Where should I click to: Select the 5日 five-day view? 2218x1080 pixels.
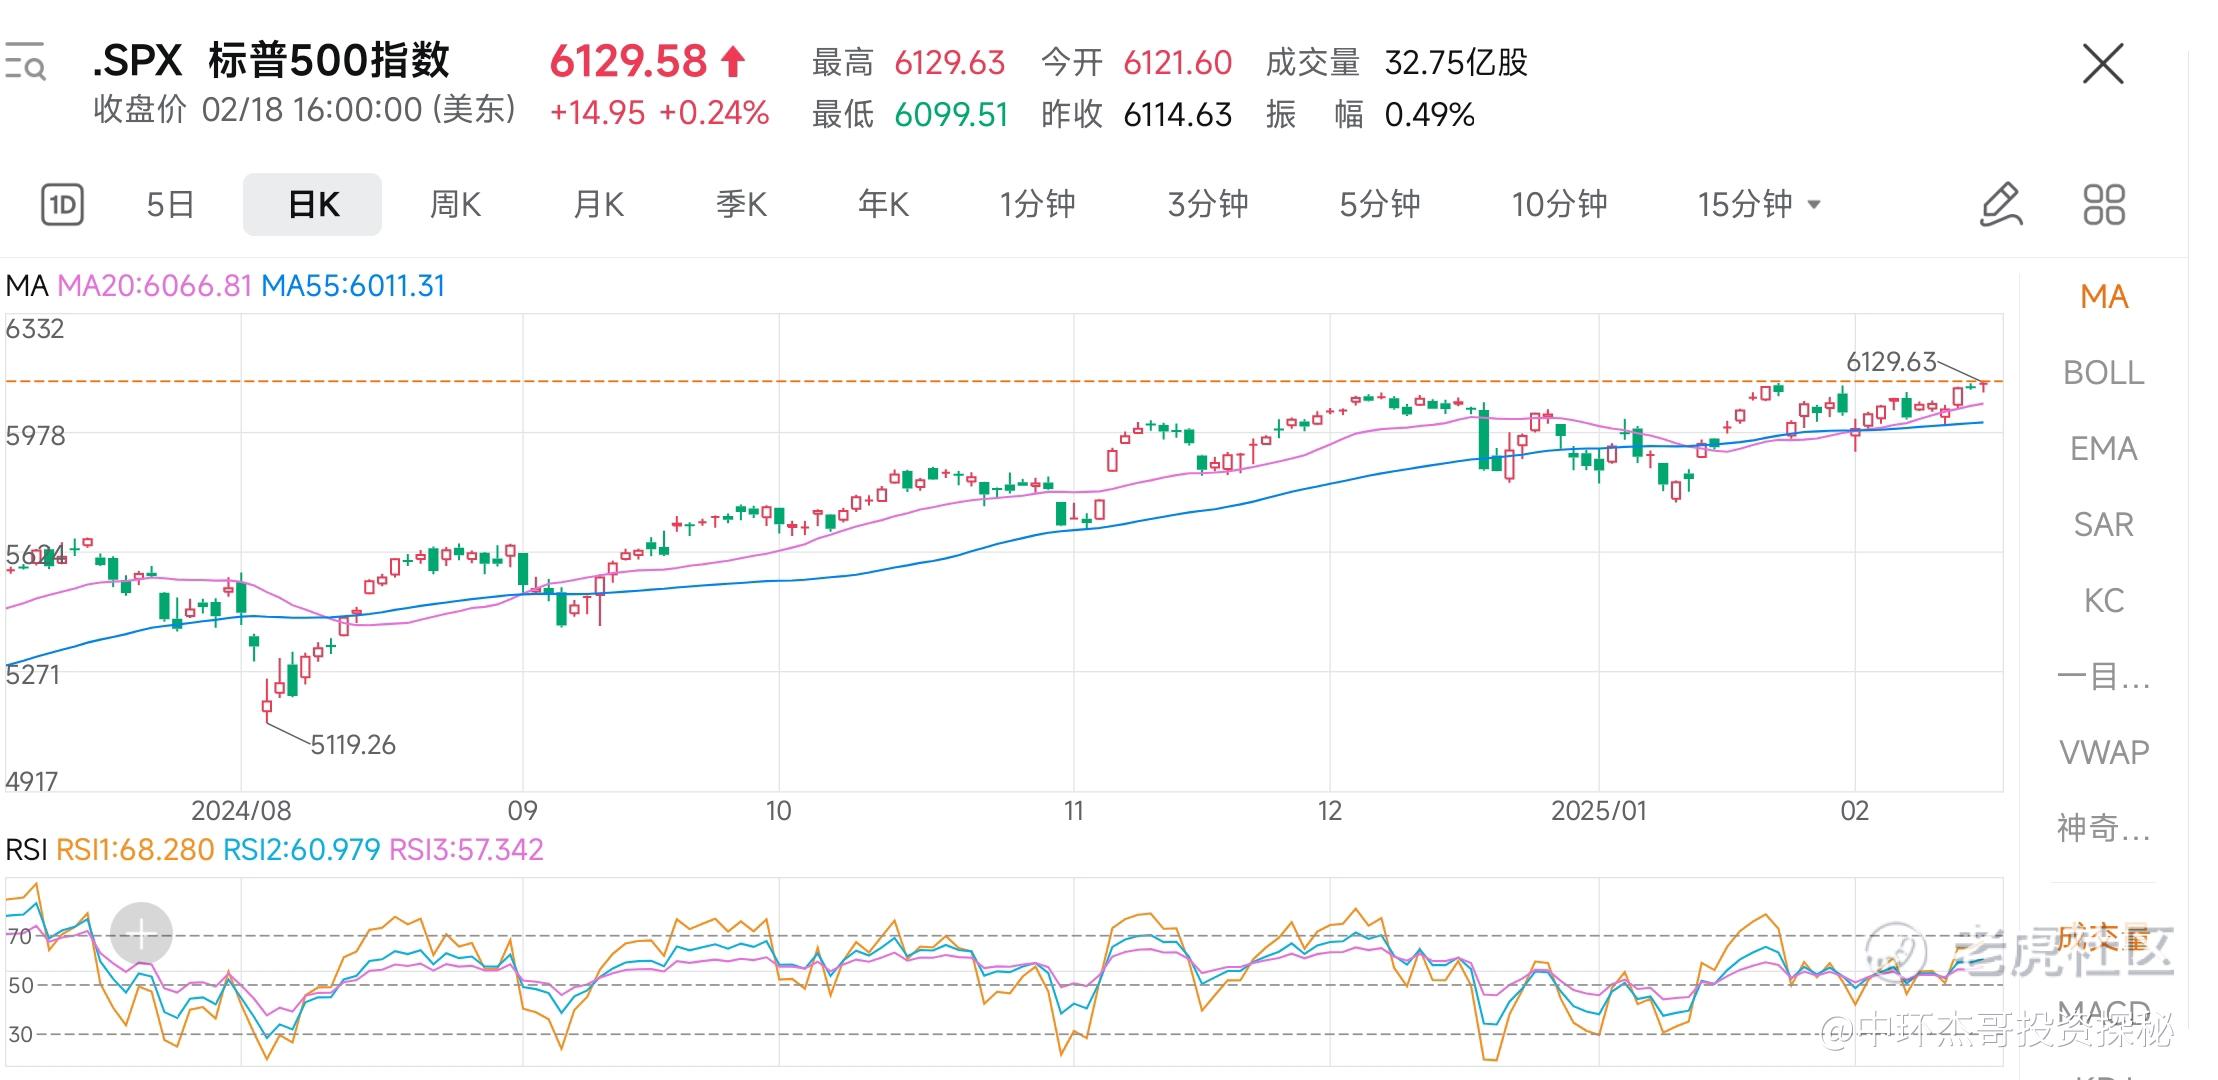[170, 205]
